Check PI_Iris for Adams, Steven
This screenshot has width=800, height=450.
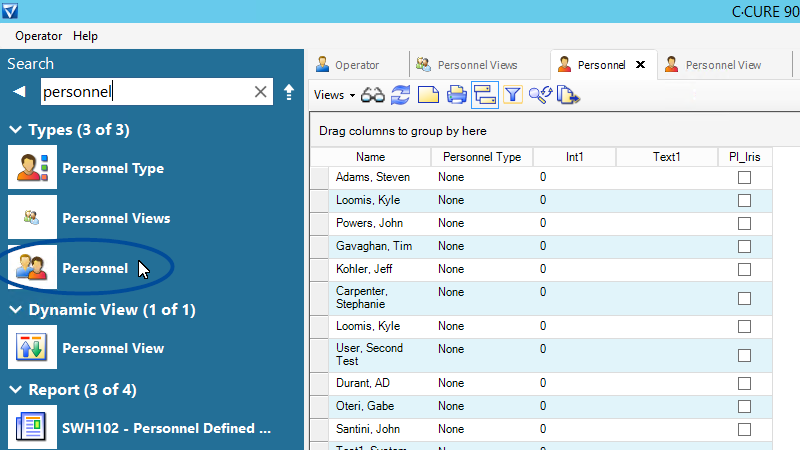point(744,178)
